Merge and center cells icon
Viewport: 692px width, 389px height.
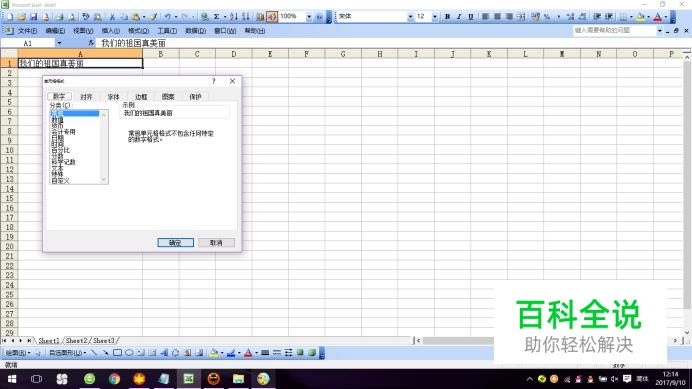521,17
